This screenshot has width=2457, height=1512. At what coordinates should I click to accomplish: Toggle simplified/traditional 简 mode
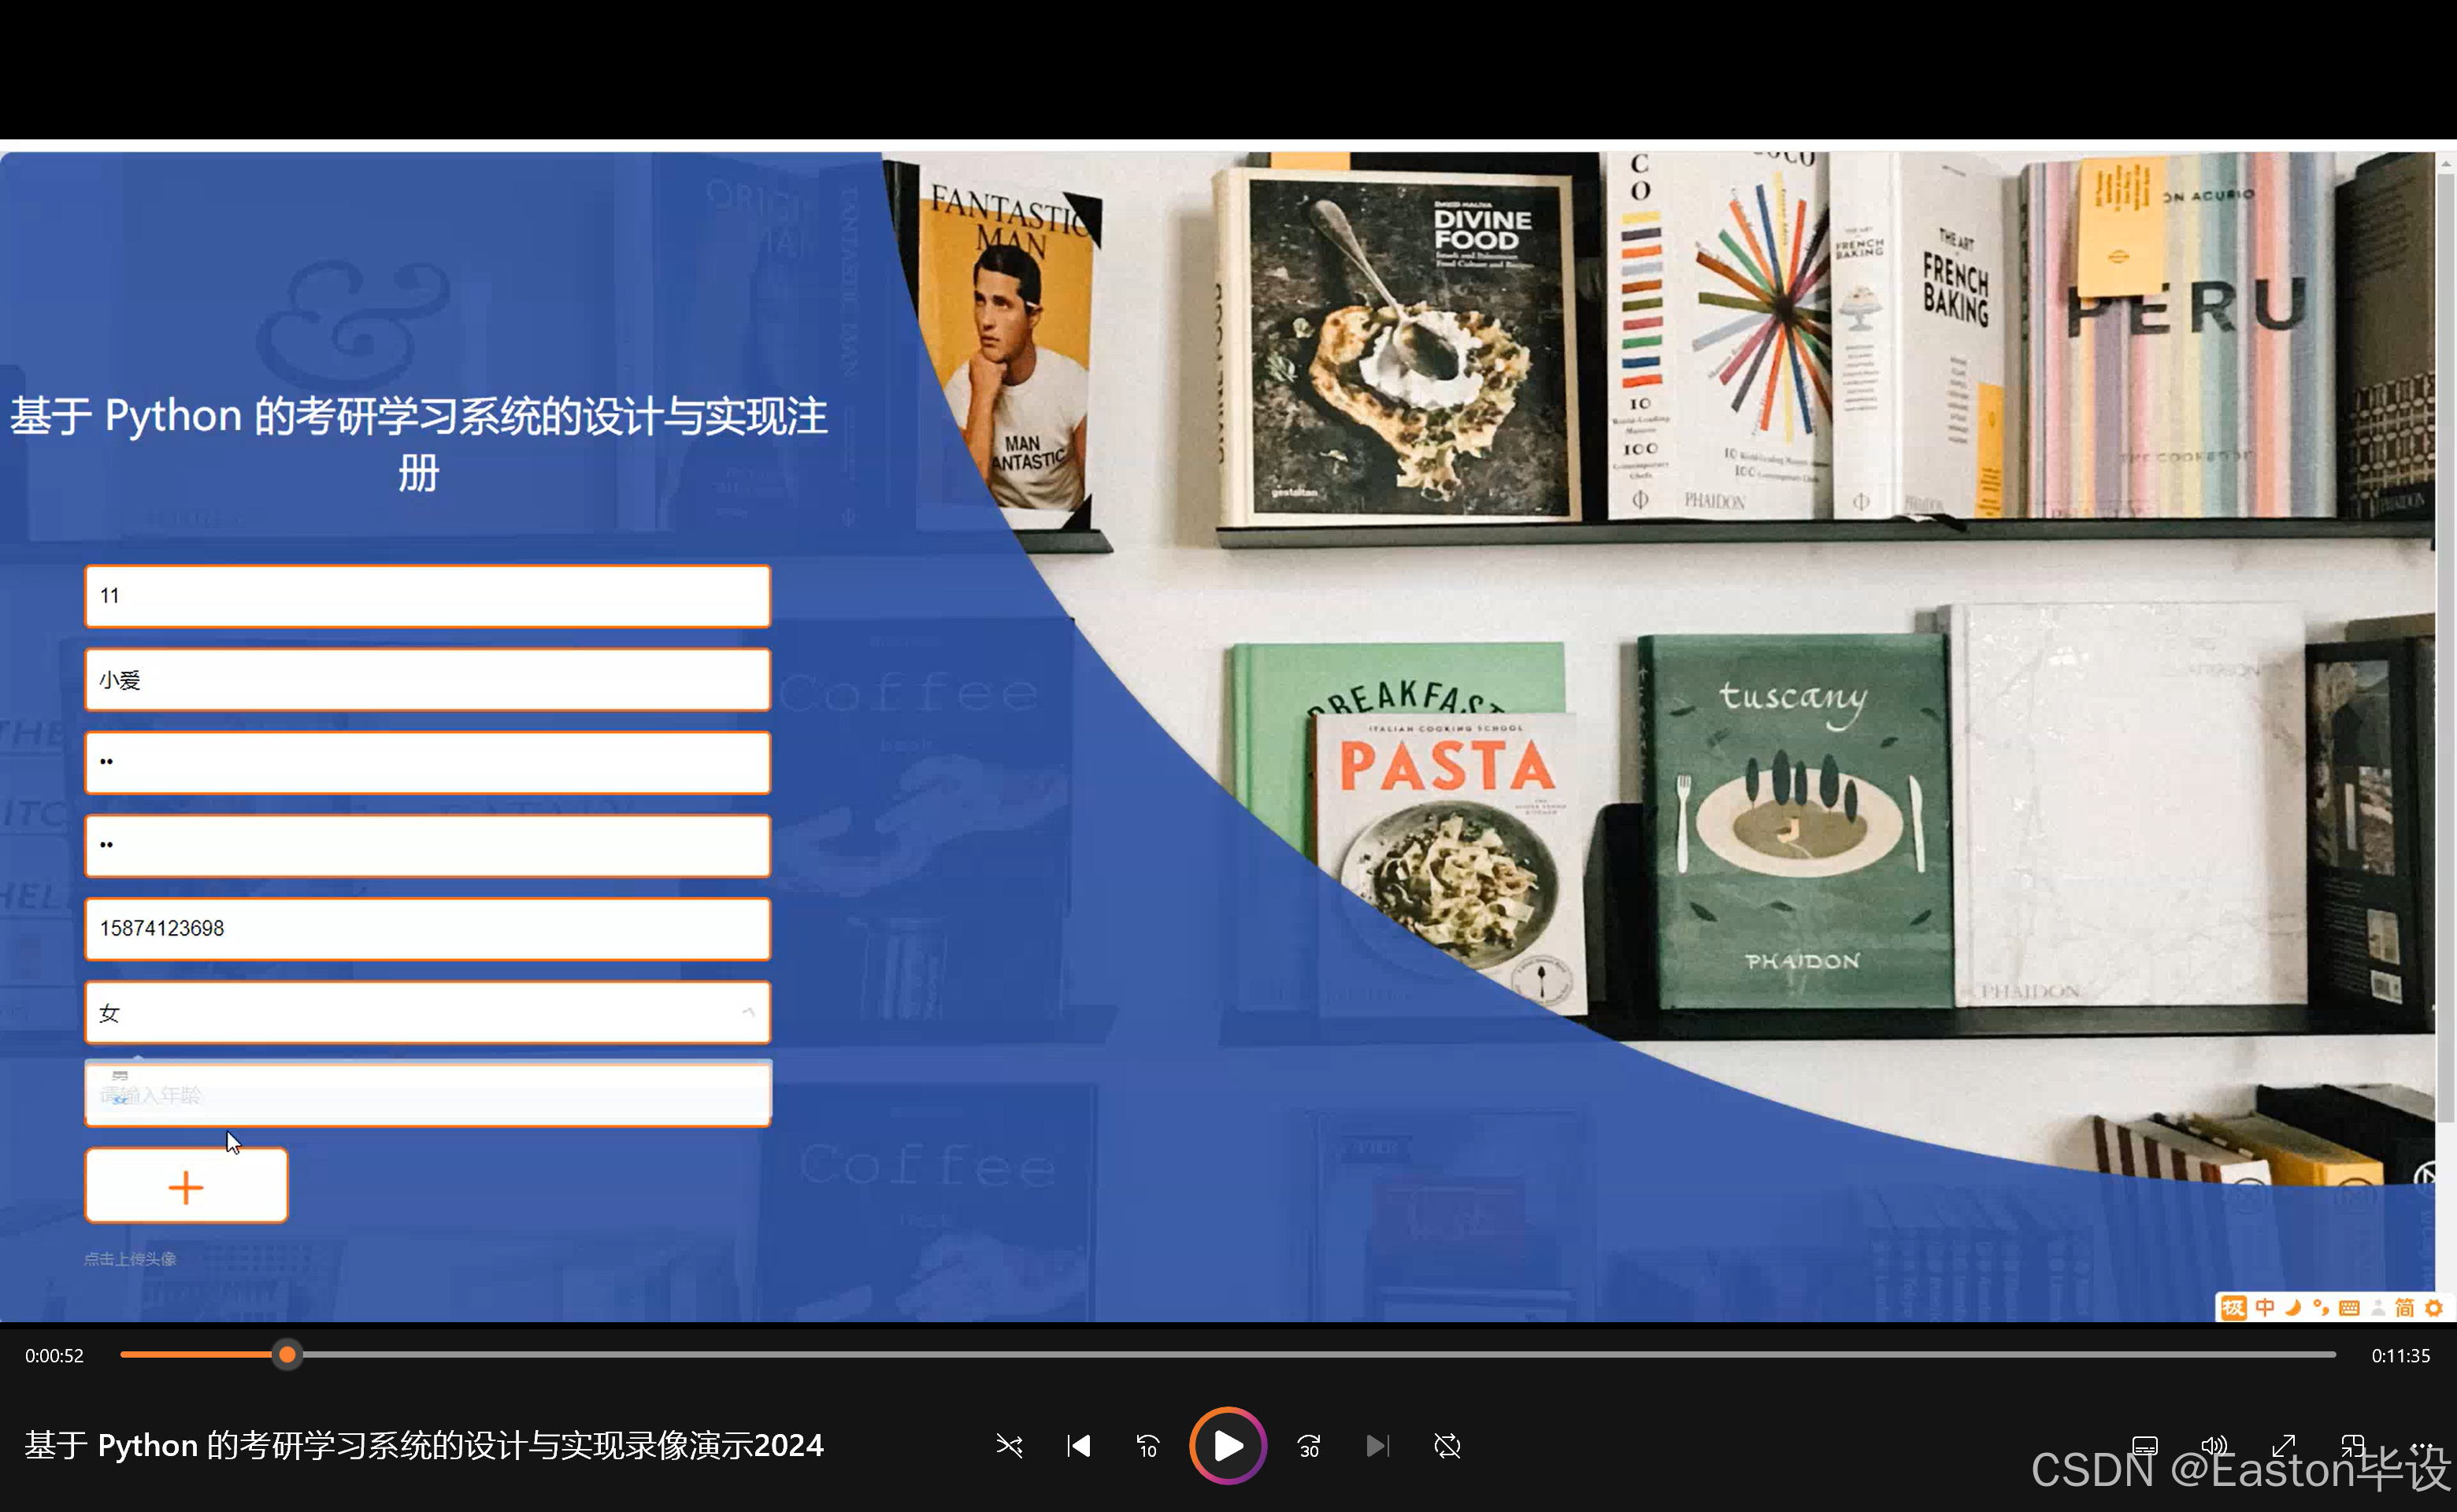(x=2405, y=1308)
